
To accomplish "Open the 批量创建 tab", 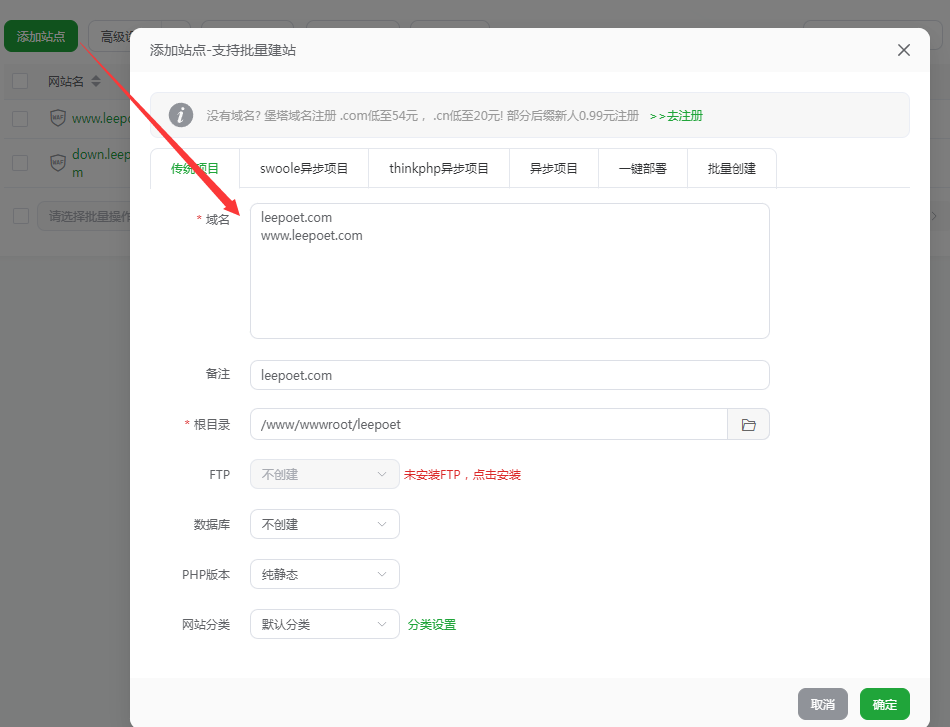I will pyautogui.click(x=731, y=168).
